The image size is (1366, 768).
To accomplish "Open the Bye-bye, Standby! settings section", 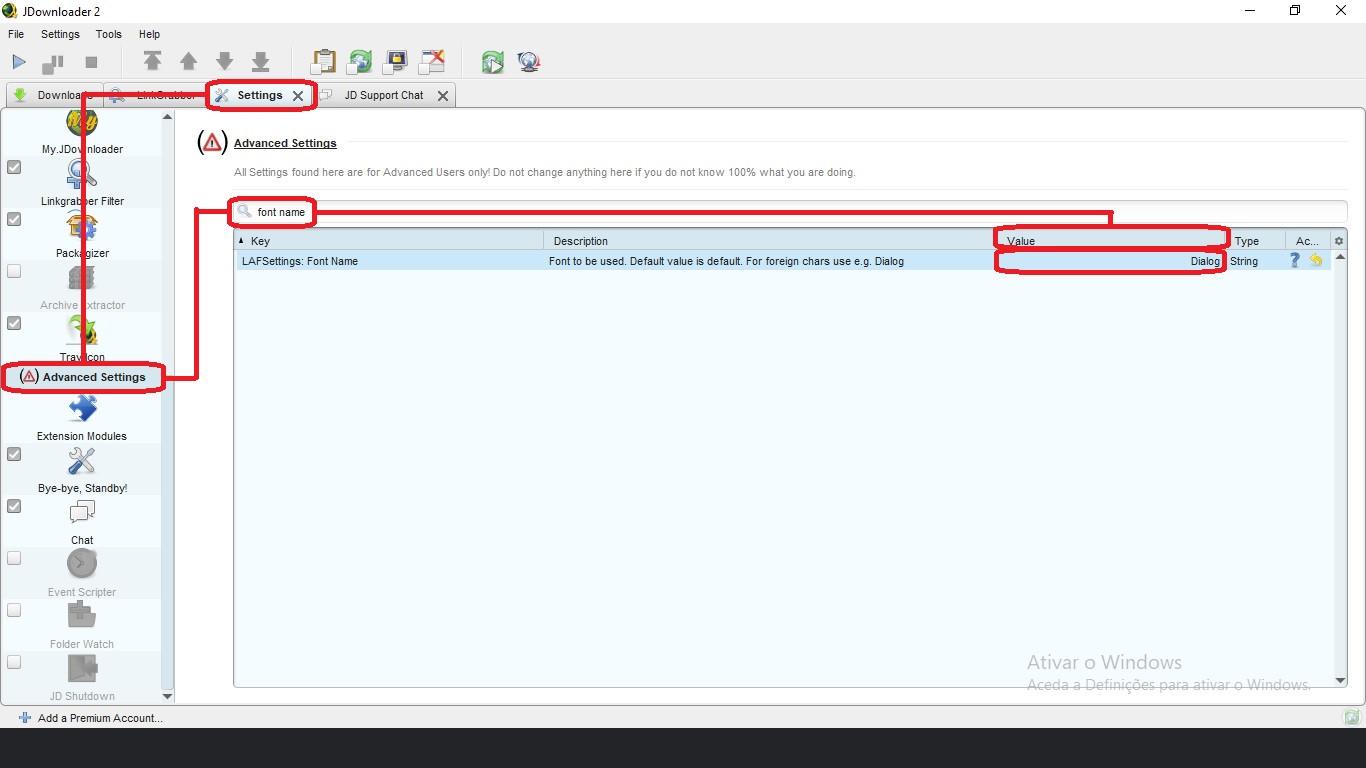I will (x=82, y=470).
